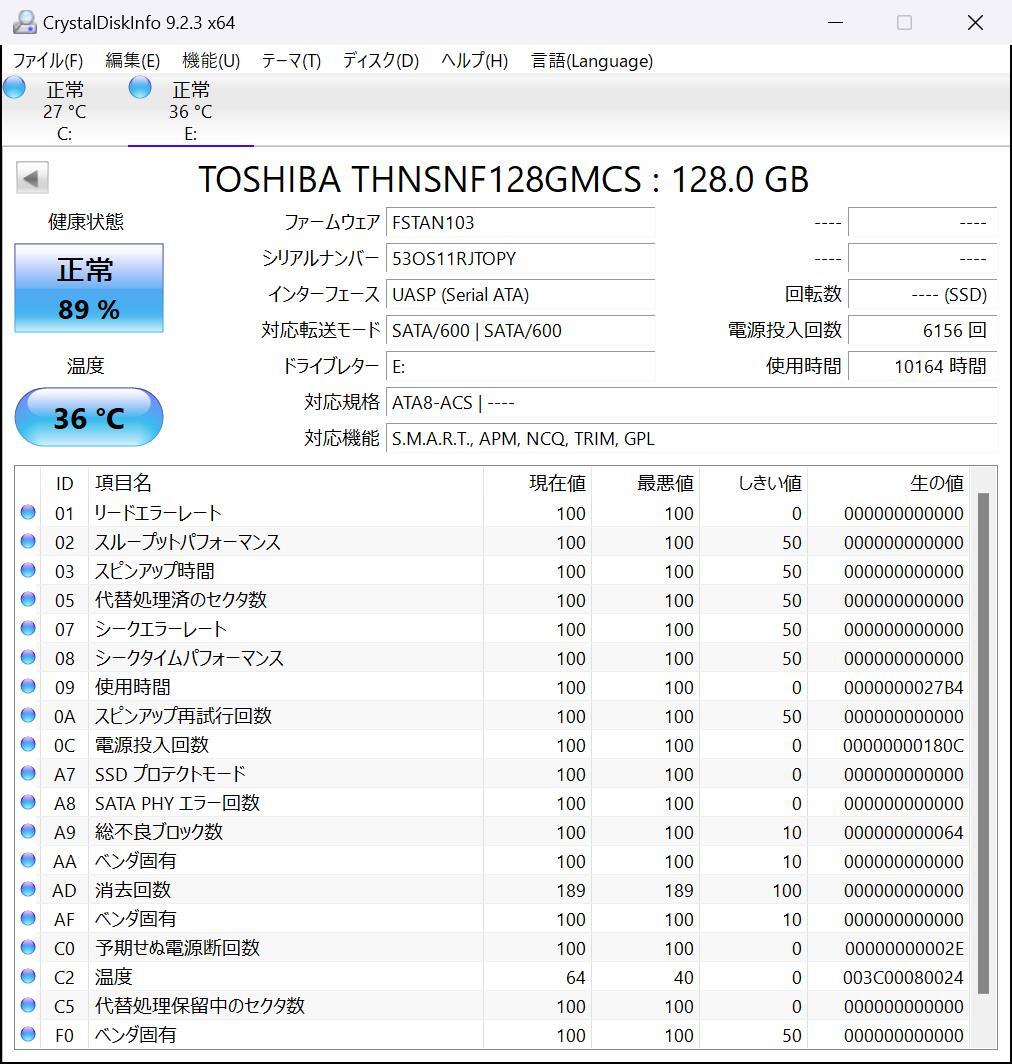Click status dot for ID A8 SATA PHY エラー回数

[x=28, y=802]
